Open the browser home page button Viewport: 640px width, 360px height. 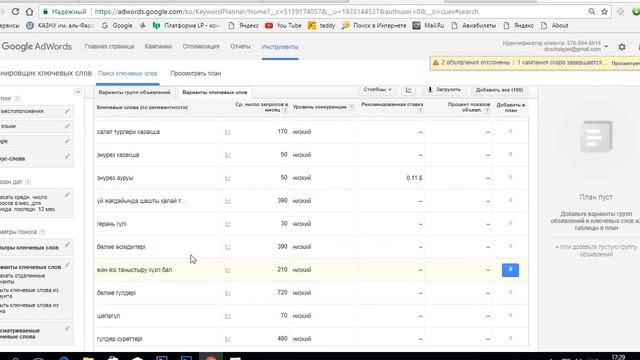(x=29, y=11)
